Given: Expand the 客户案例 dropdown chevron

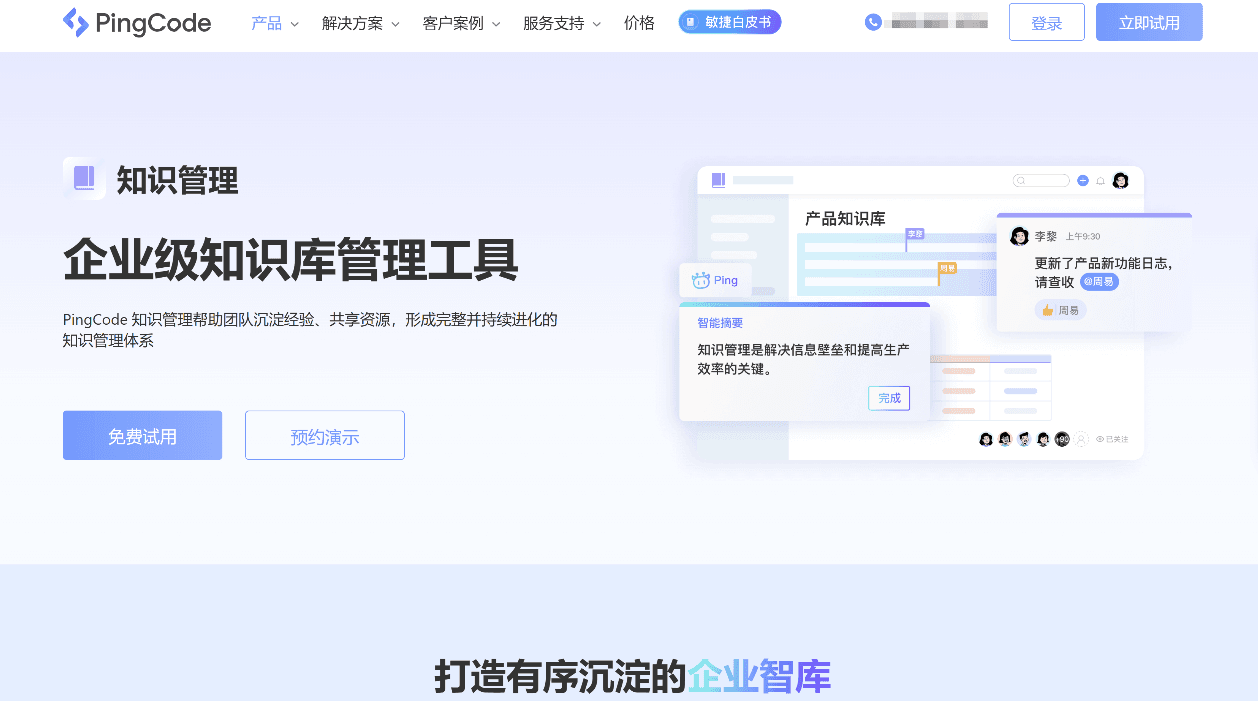Looking at the screenshot, I should coord(496,24).
